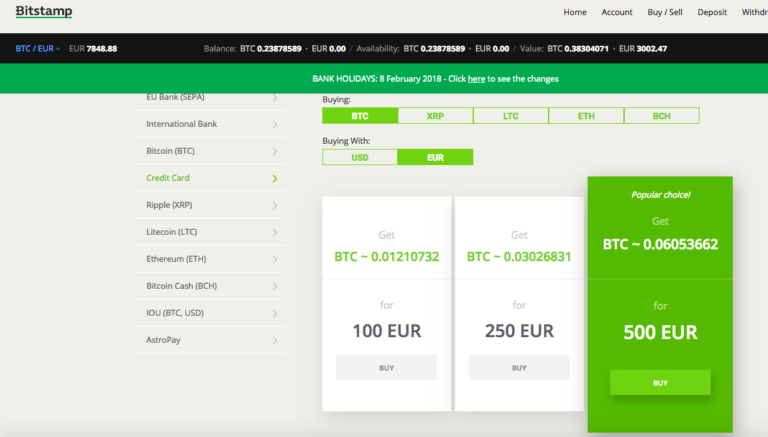
Task: Buy the popular 500 EUR package
Action: click(x=660, y=383)
